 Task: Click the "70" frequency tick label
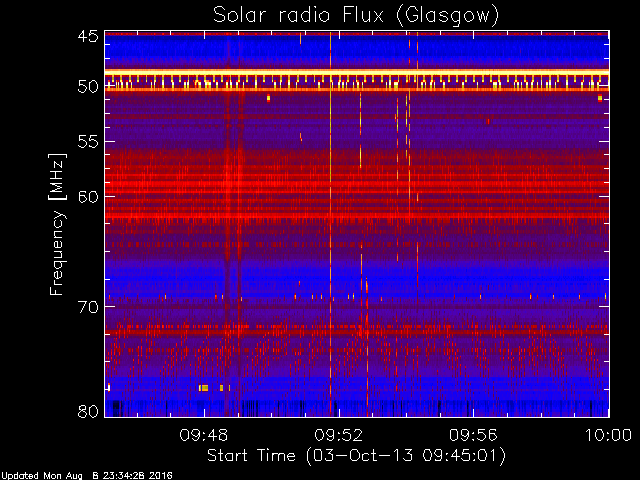(88, 307)
